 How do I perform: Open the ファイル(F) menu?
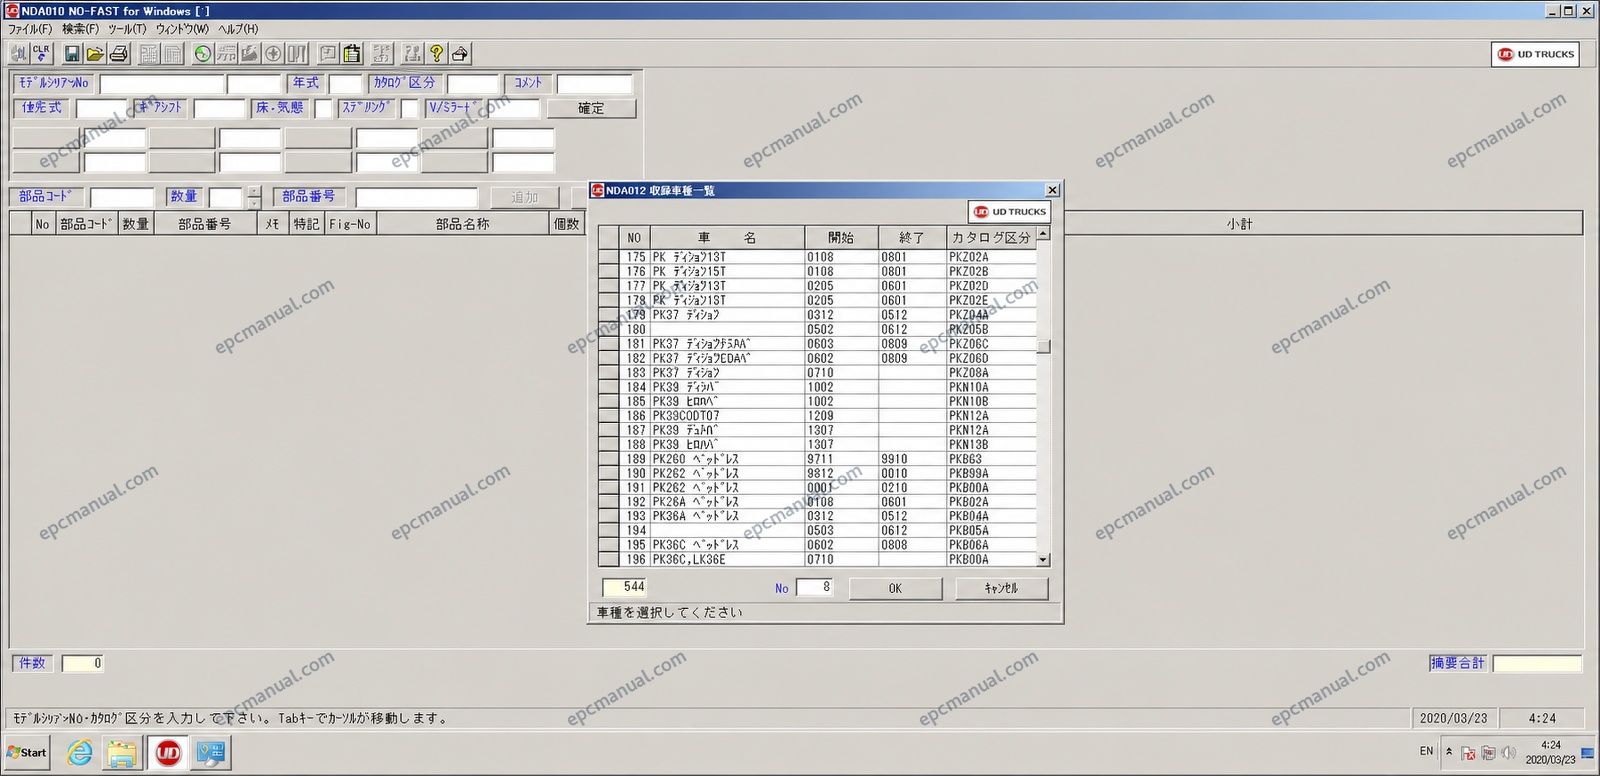30,29
